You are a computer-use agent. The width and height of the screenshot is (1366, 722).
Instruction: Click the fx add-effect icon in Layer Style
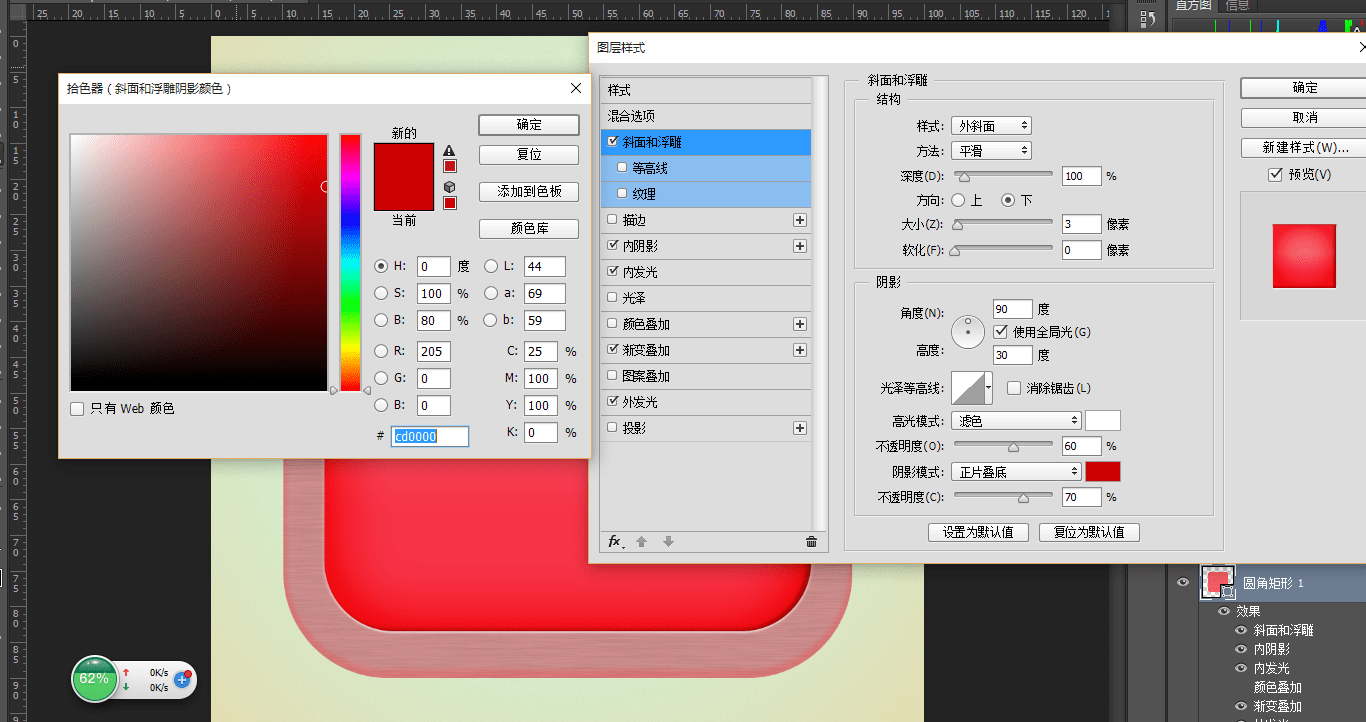tap(615, 542)
